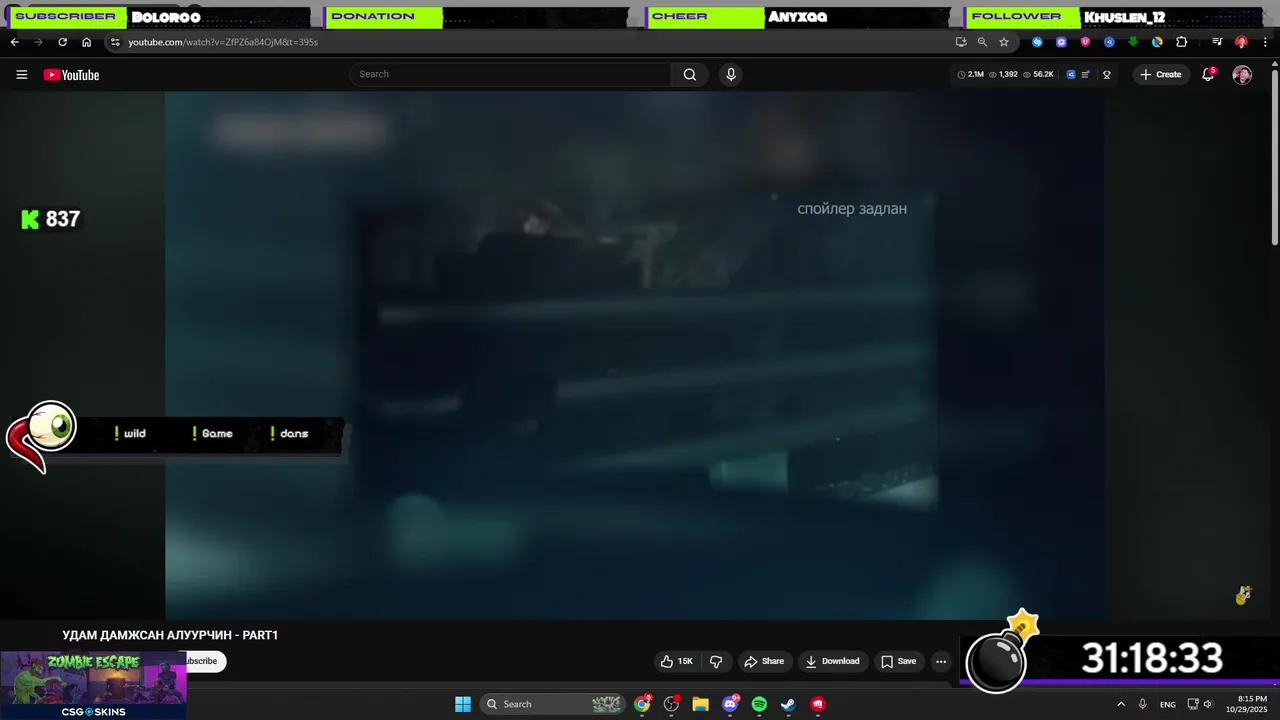Click the YouTube search field

[x=510, y=74]
